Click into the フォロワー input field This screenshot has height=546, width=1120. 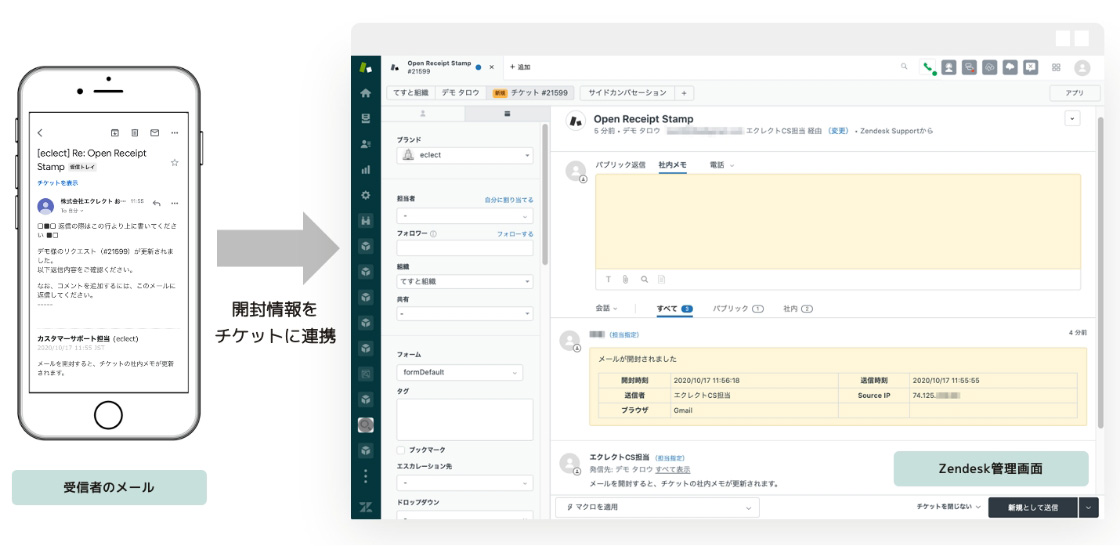(x=465, y=248)
